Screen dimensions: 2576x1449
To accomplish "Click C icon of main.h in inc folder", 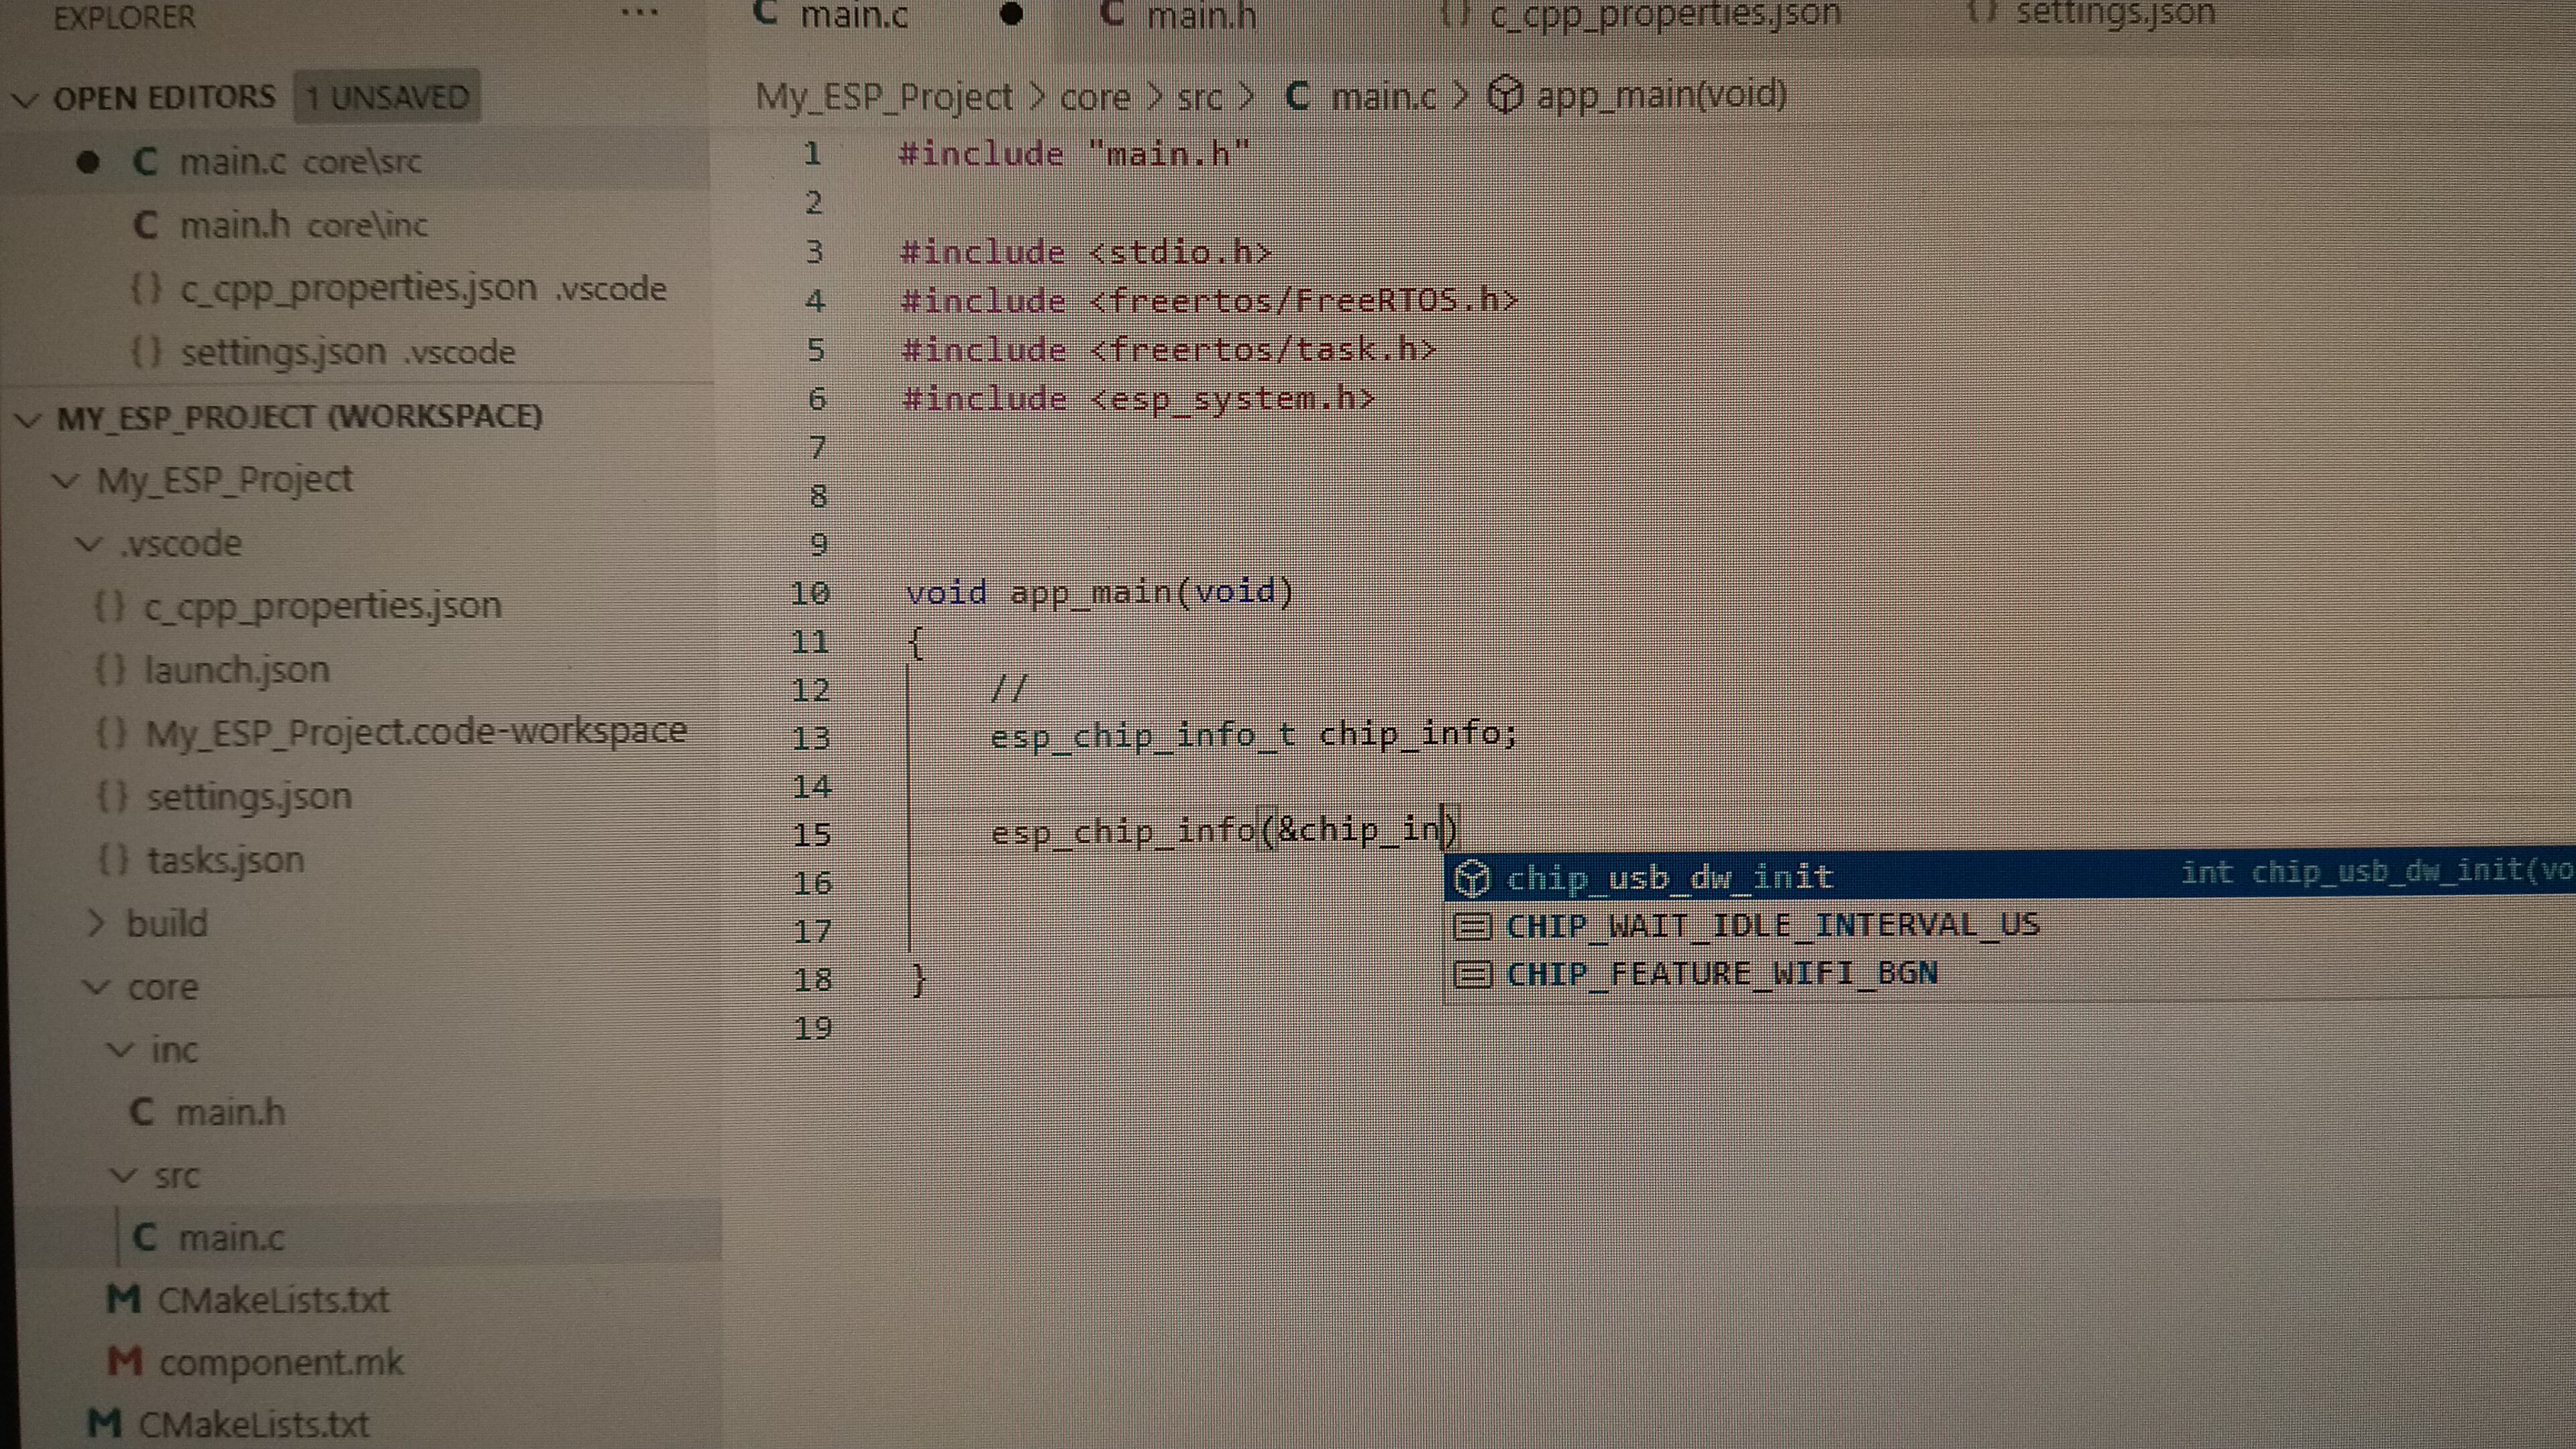I will (142, 1111).
